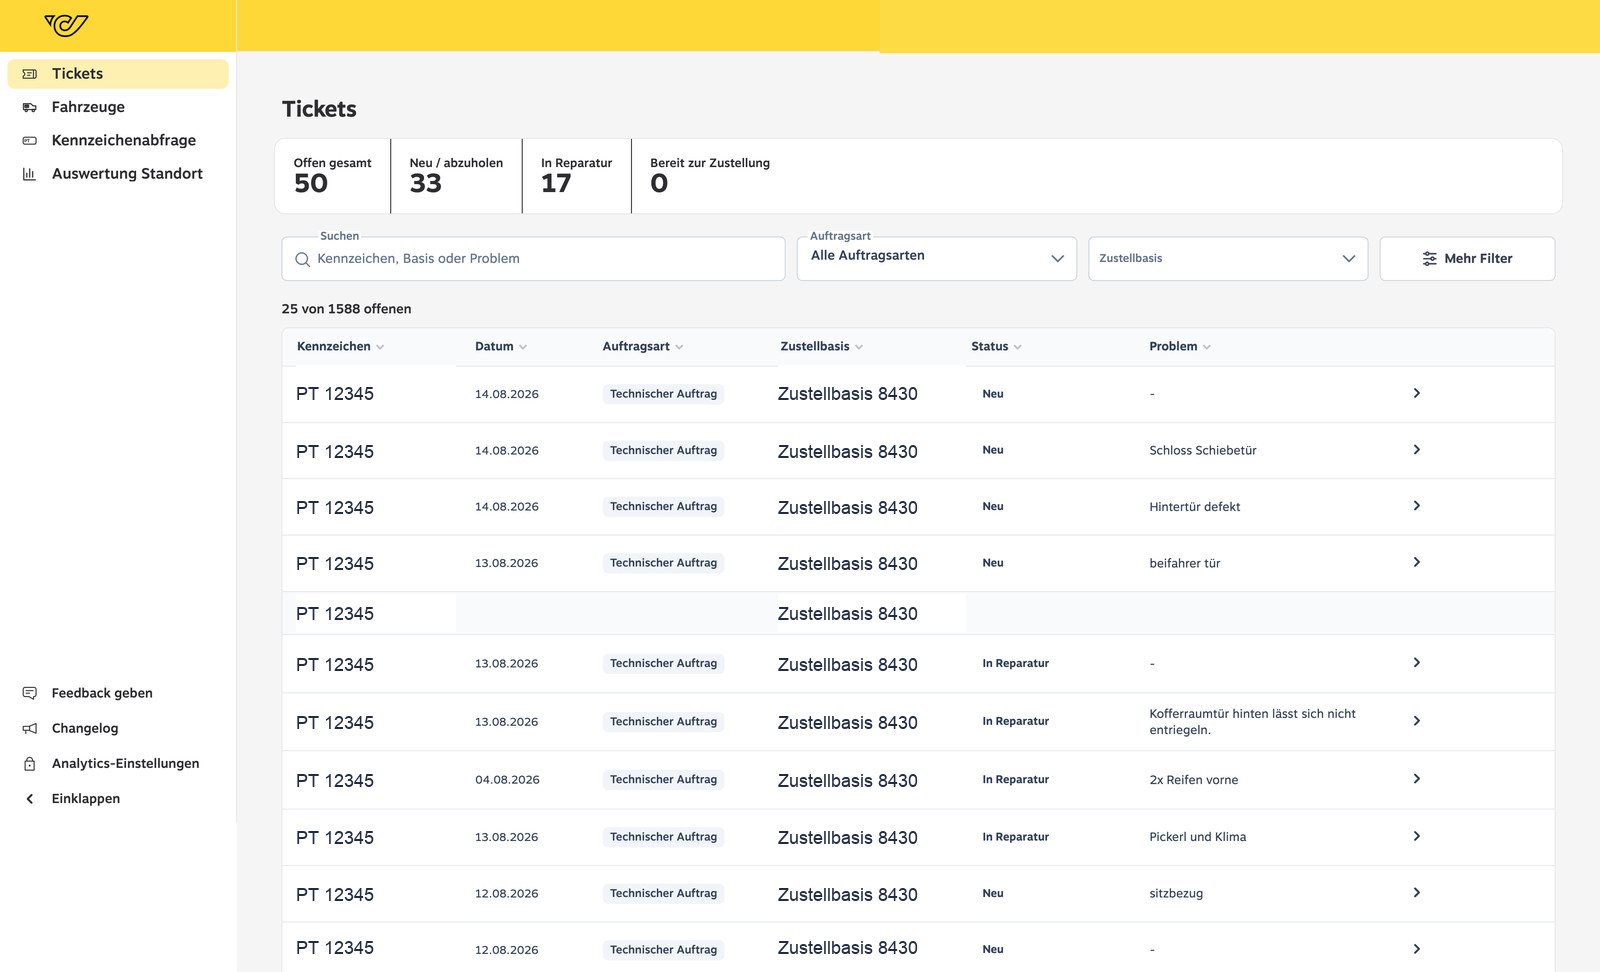1600x972 pixels.
Task: Click the Fahrzeuge truck icon
Action: click(30, 107)
